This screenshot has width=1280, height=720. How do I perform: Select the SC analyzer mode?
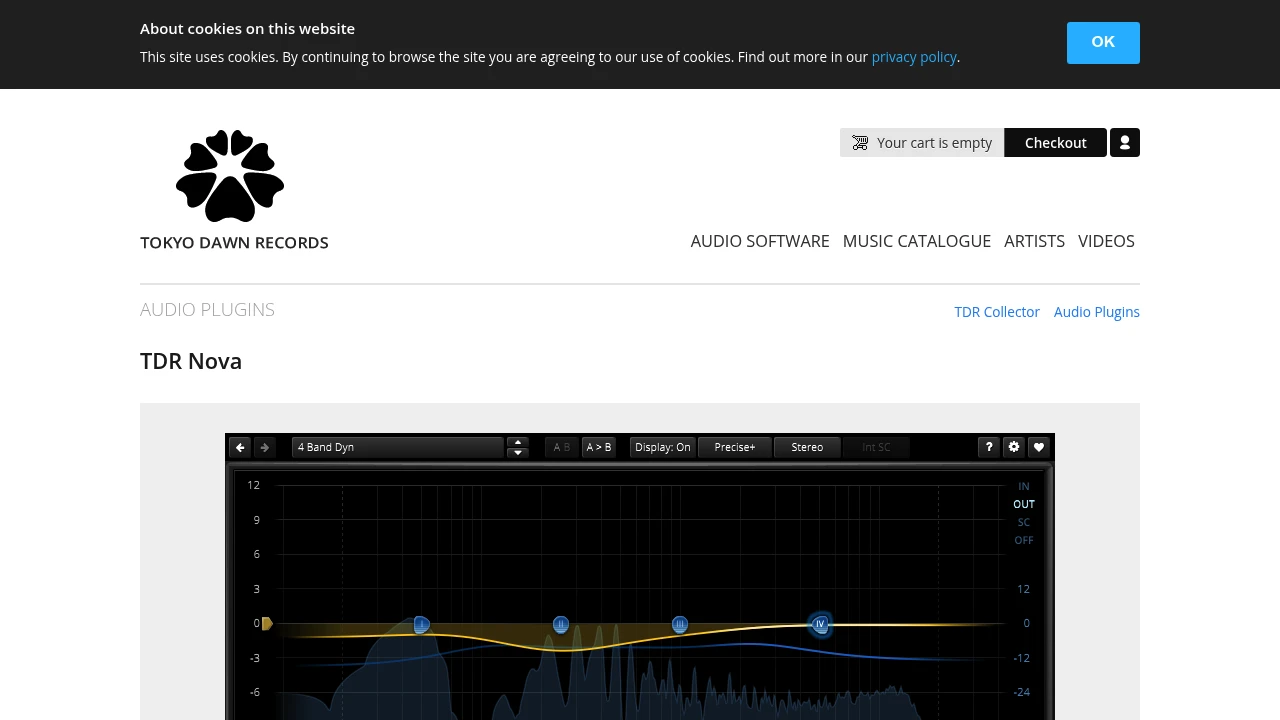1024,522
